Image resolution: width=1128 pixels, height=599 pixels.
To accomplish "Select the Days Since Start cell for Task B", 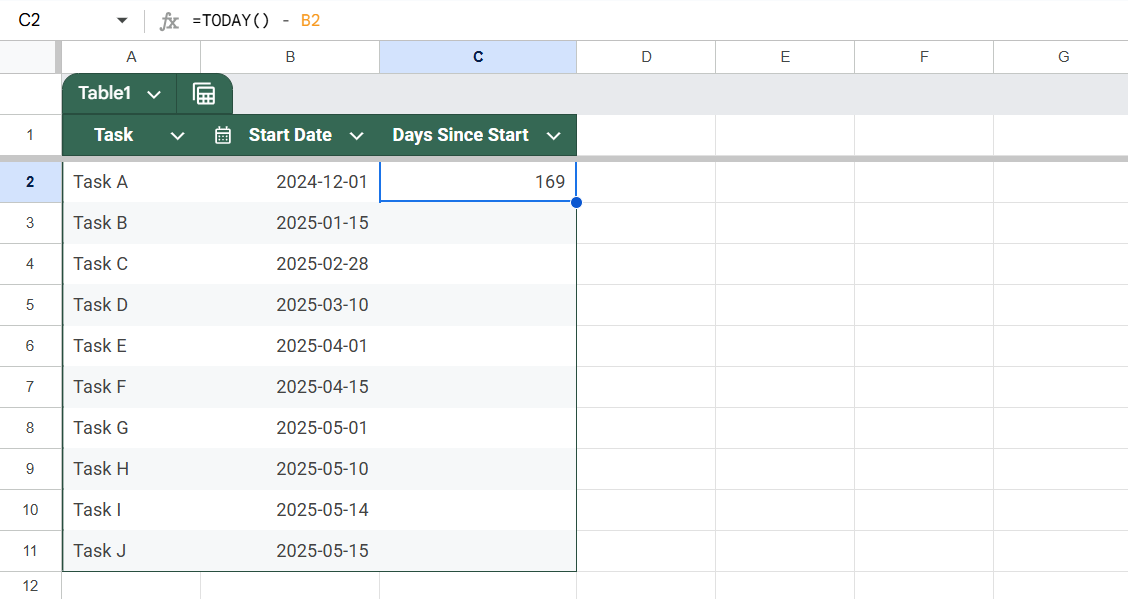I will 478,223.
